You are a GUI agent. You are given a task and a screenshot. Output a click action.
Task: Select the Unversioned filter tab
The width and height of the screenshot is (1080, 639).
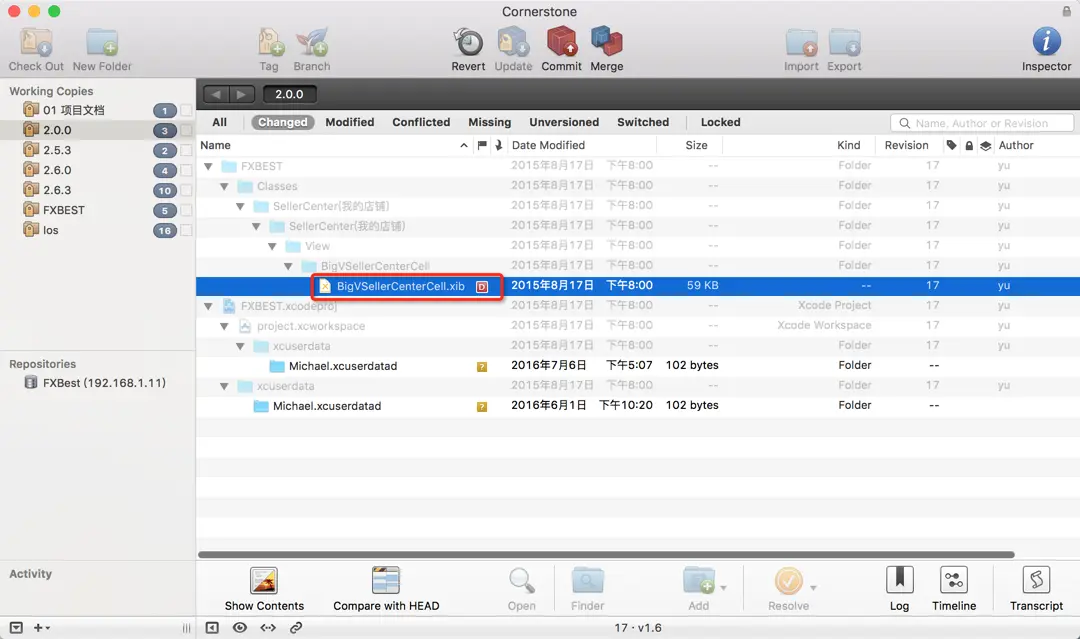click(x=564, y=122)
